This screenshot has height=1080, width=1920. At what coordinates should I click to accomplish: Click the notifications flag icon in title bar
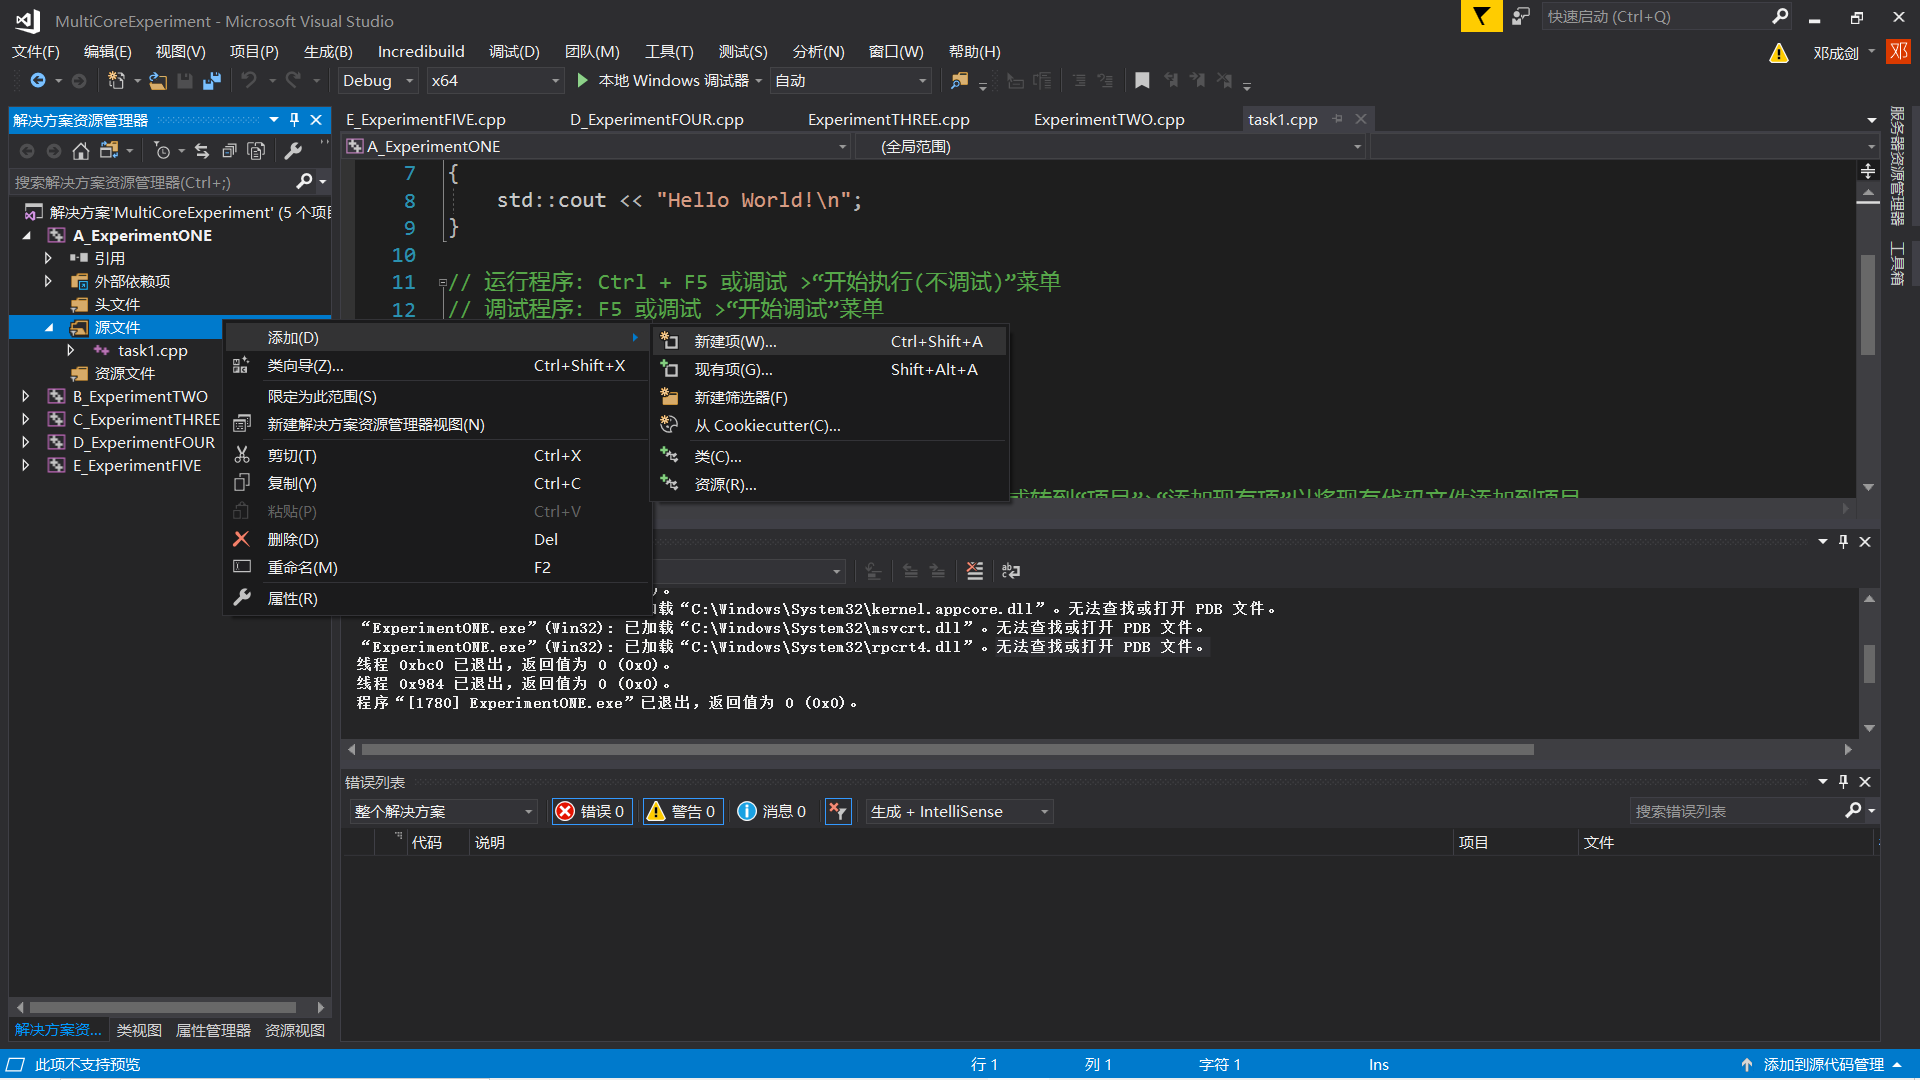1481,16
